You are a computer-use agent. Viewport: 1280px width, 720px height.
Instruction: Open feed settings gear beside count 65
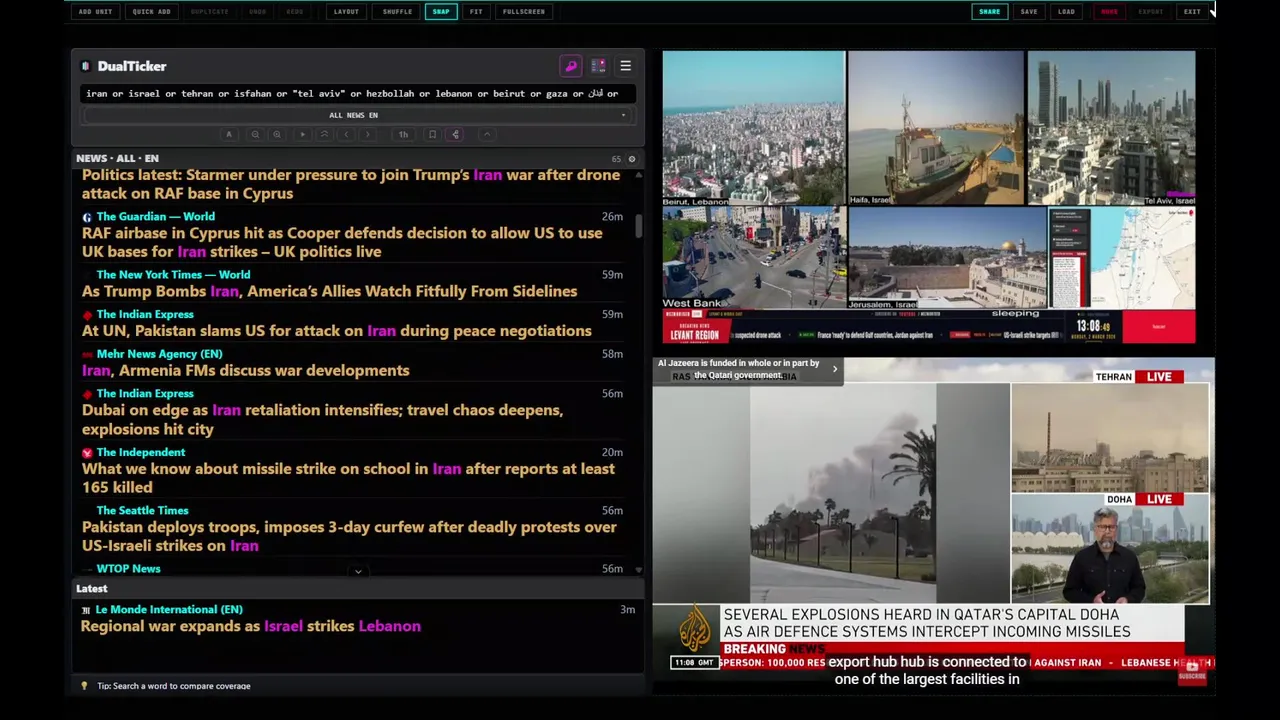point(631,159)
